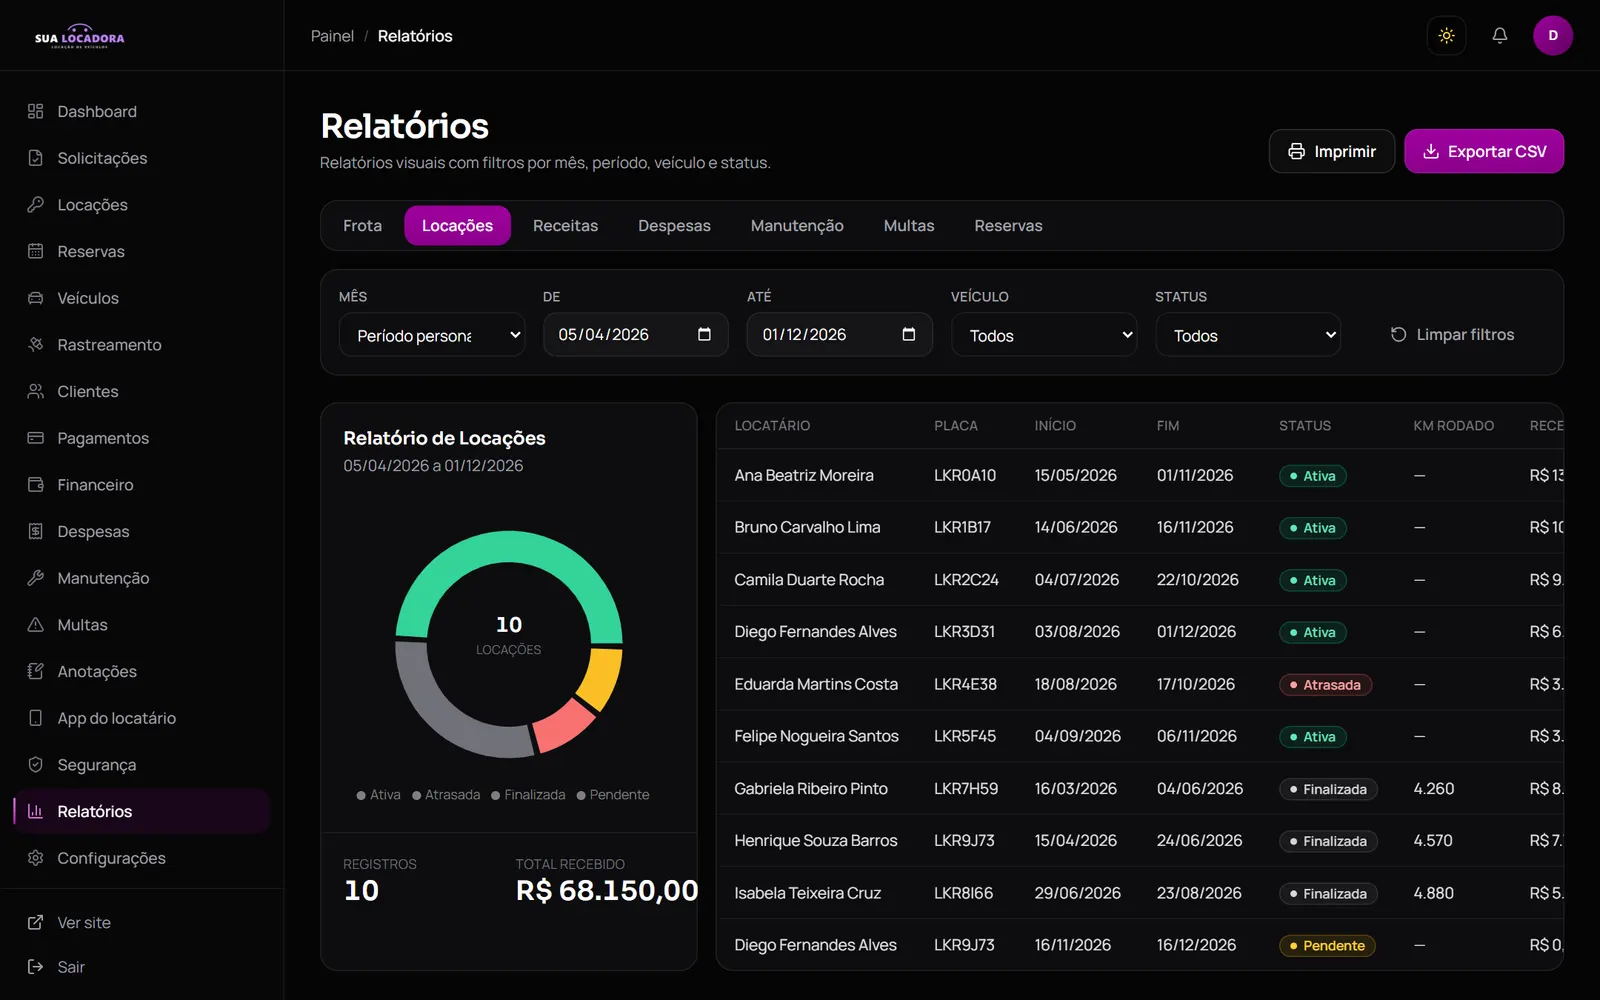Click the Segurança shield icon
Screen dimensions: 1600x1000
tap(36, 764)
